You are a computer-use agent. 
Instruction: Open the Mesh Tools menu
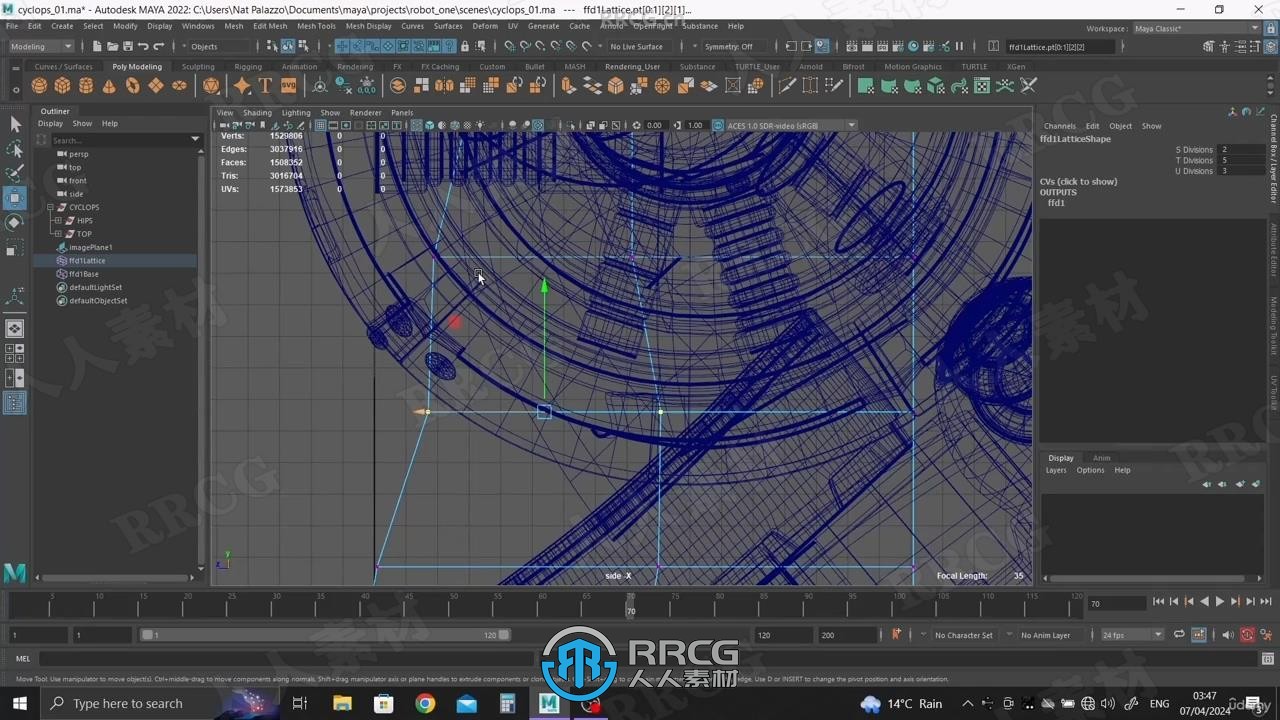[316, 26]
